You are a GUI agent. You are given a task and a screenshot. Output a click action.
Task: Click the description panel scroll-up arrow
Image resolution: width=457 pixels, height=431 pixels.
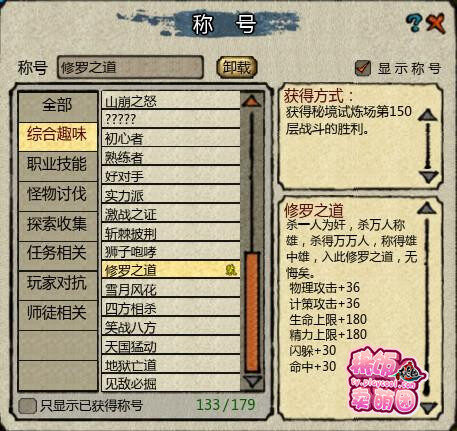pyautogui.click(x=427, y=208)
